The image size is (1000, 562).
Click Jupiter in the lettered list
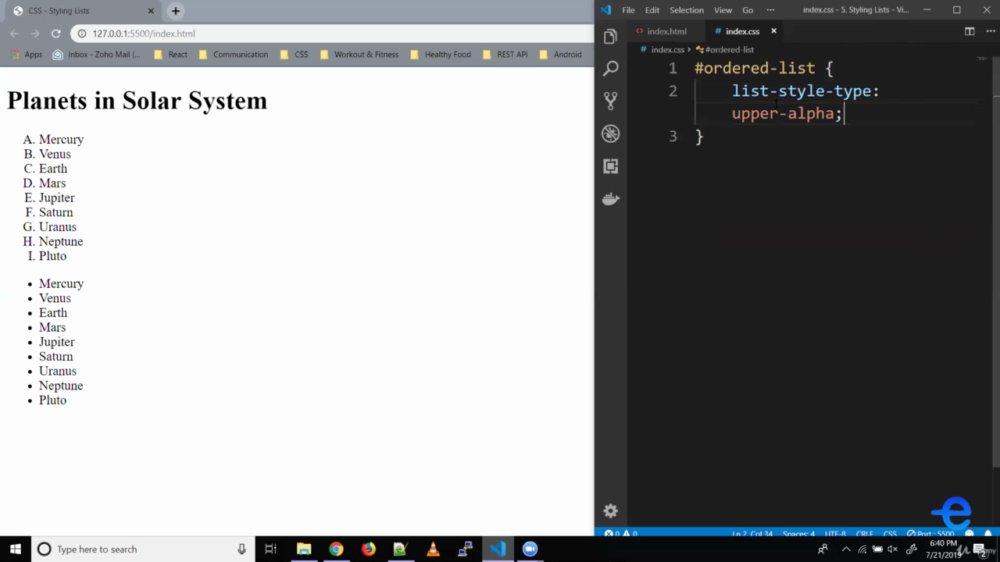click(56, 198)
